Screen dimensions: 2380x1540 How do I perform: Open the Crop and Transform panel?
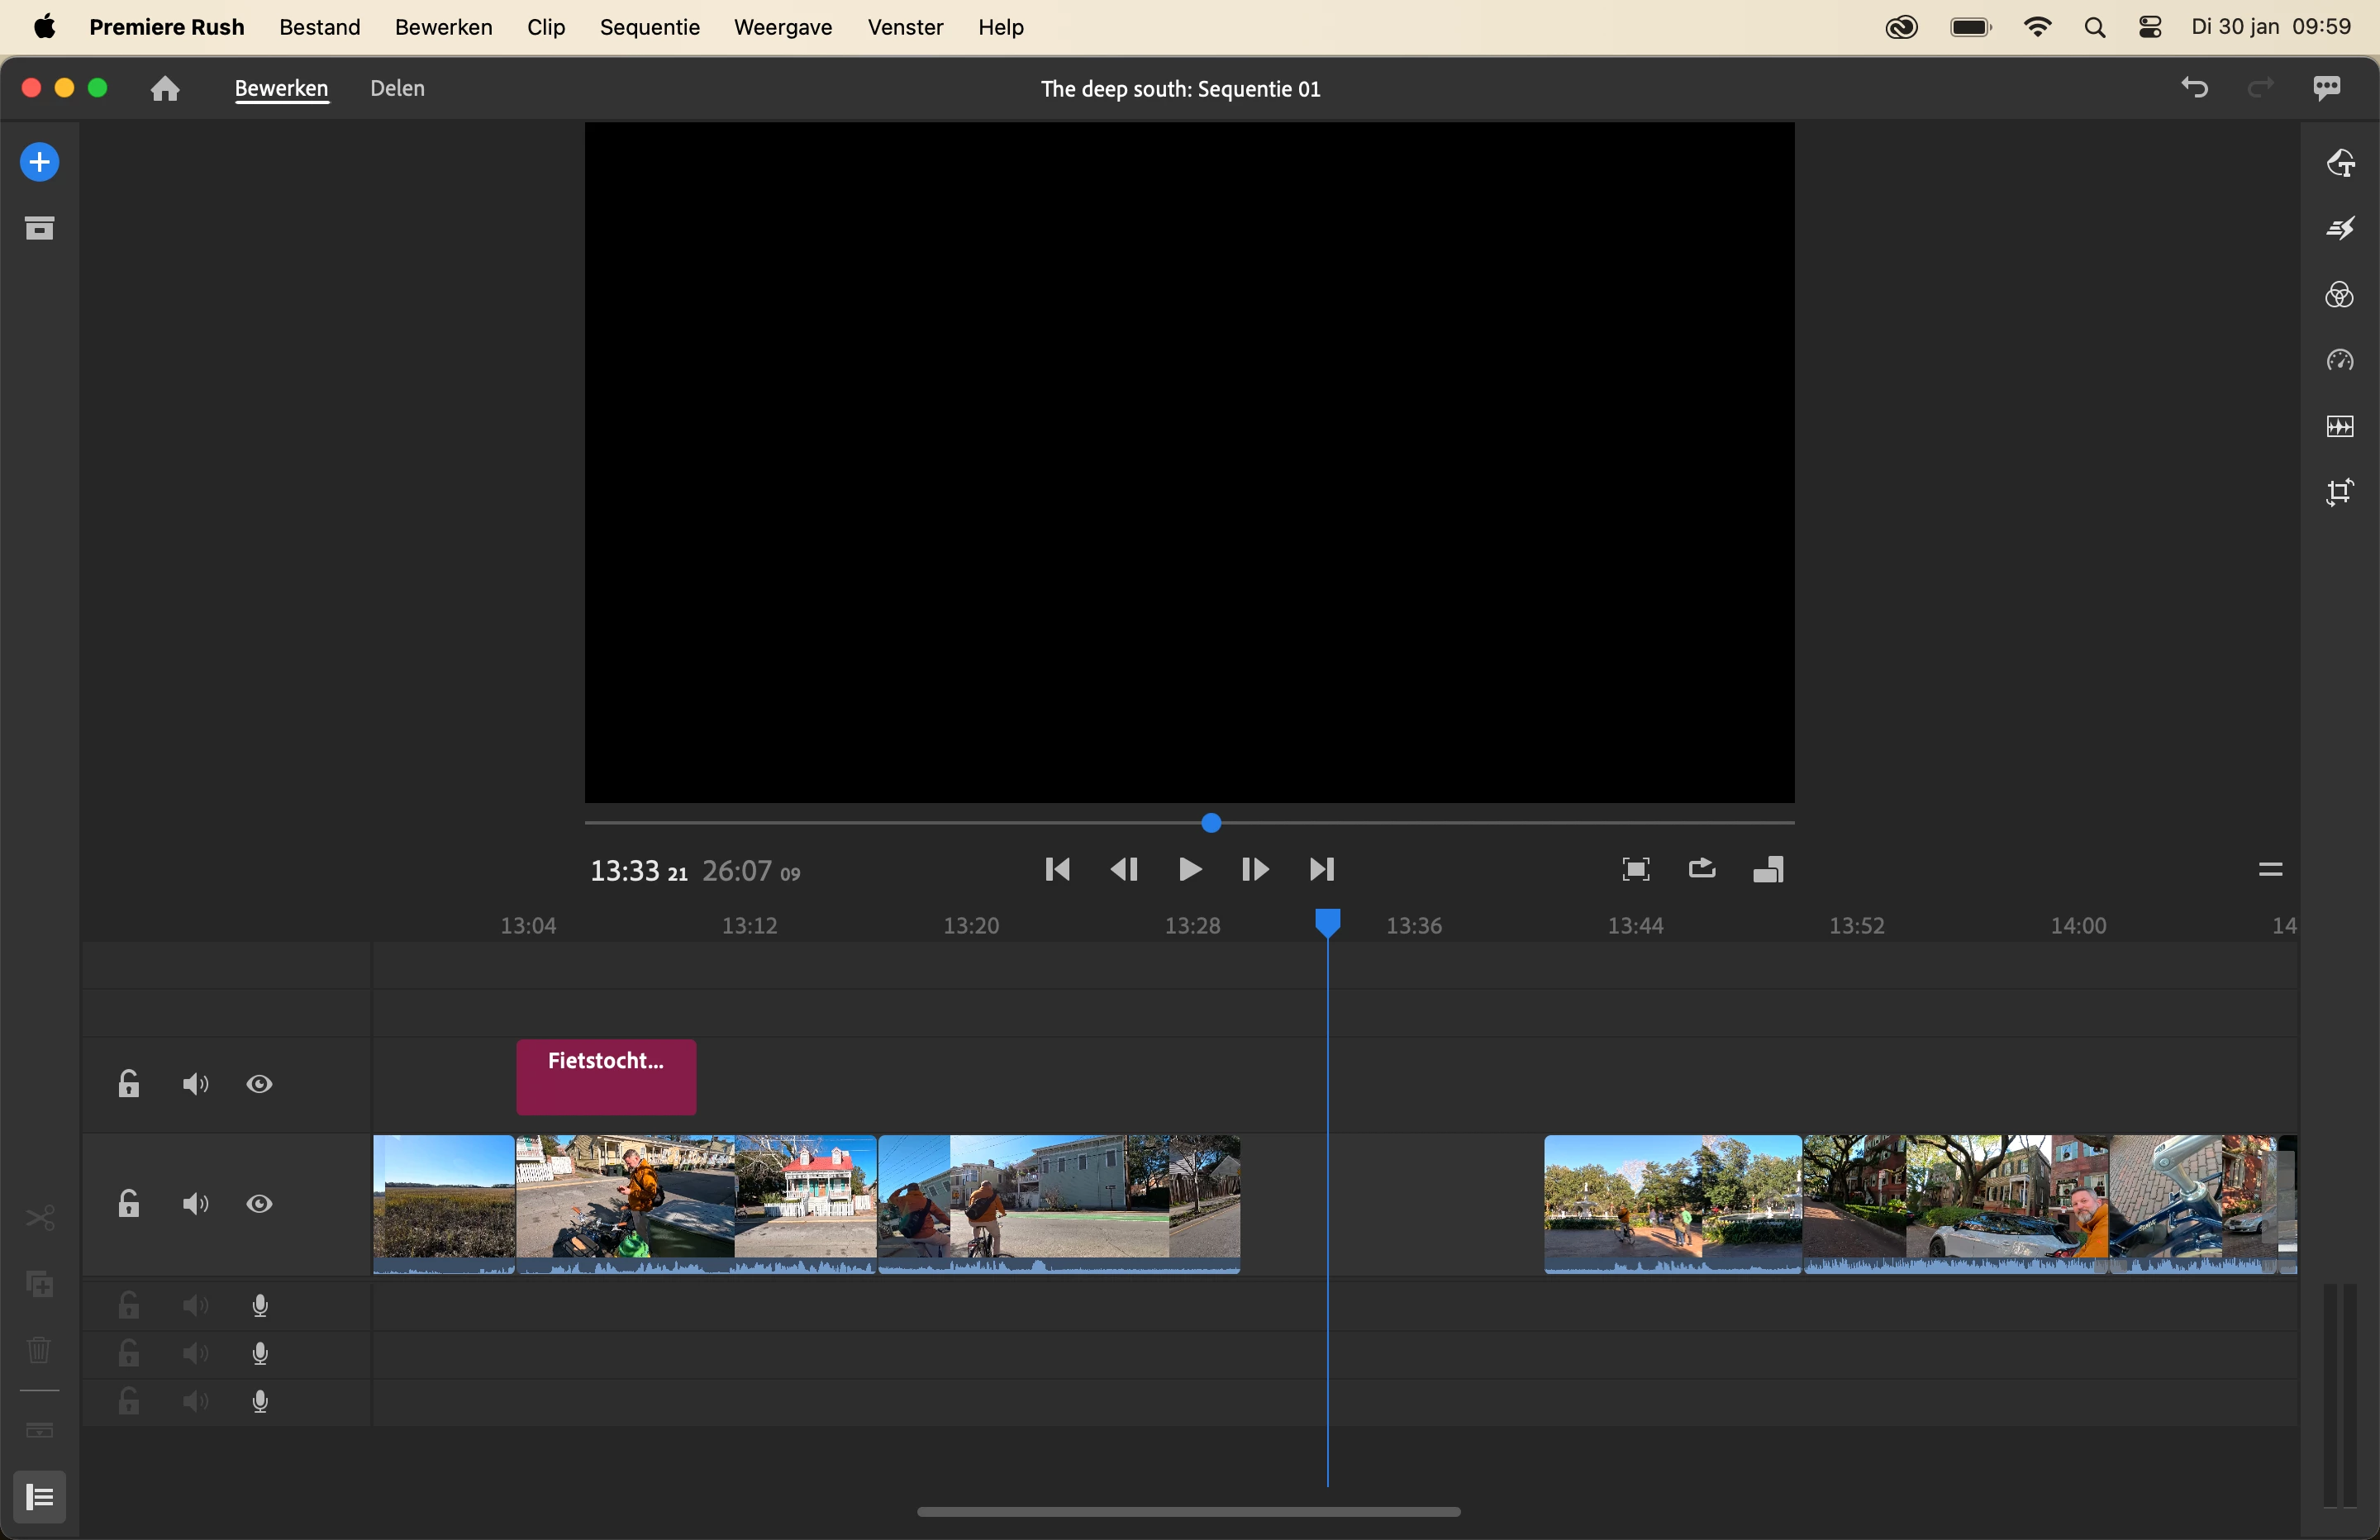pos(2340,493)
